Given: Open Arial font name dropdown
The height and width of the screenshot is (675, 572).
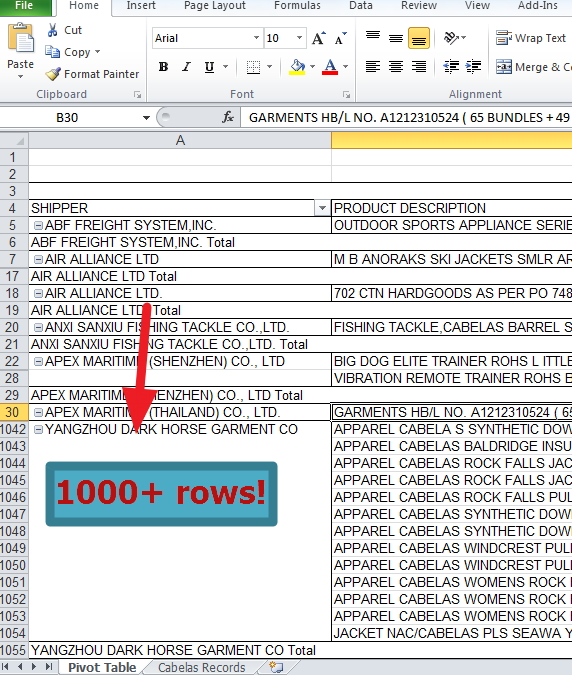Looking at the screenshot, I should (x=257, y=38).
